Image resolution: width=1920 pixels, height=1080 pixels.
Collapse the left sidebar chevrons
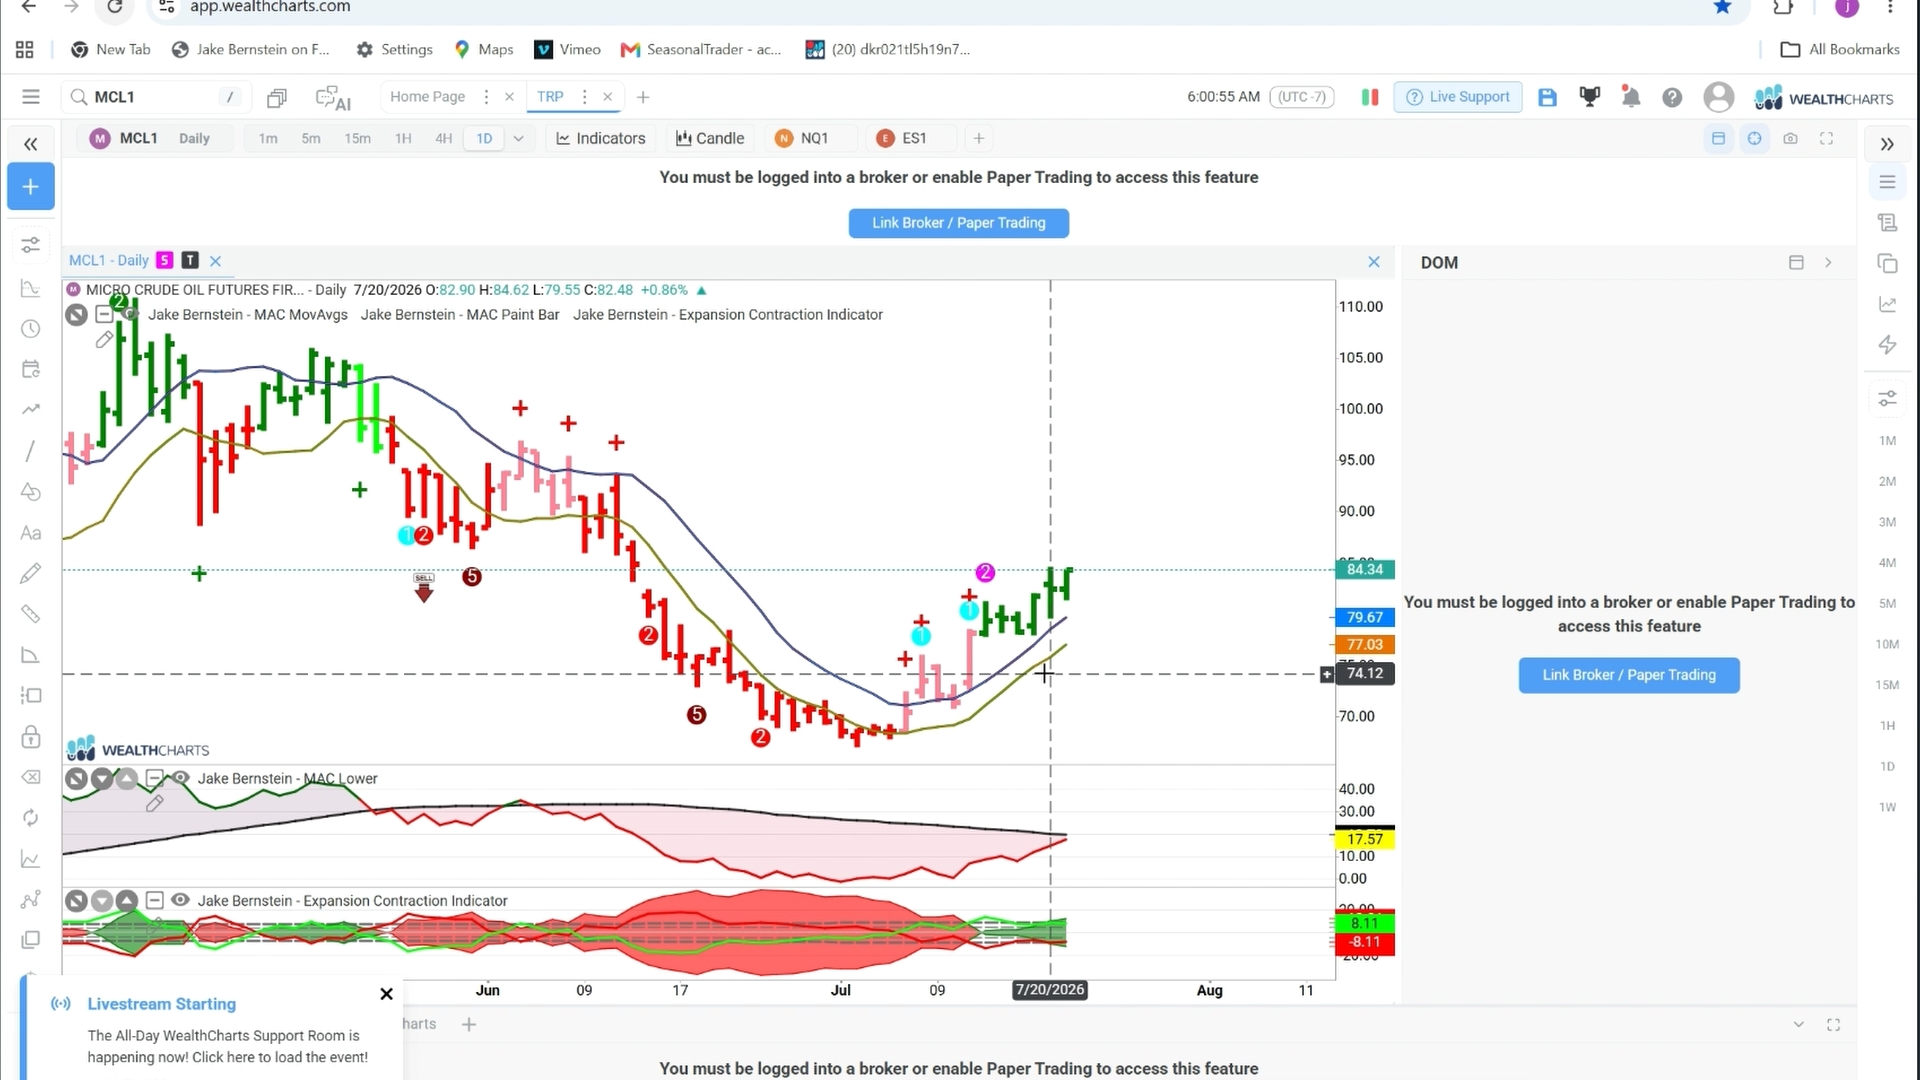coord(31,144)
